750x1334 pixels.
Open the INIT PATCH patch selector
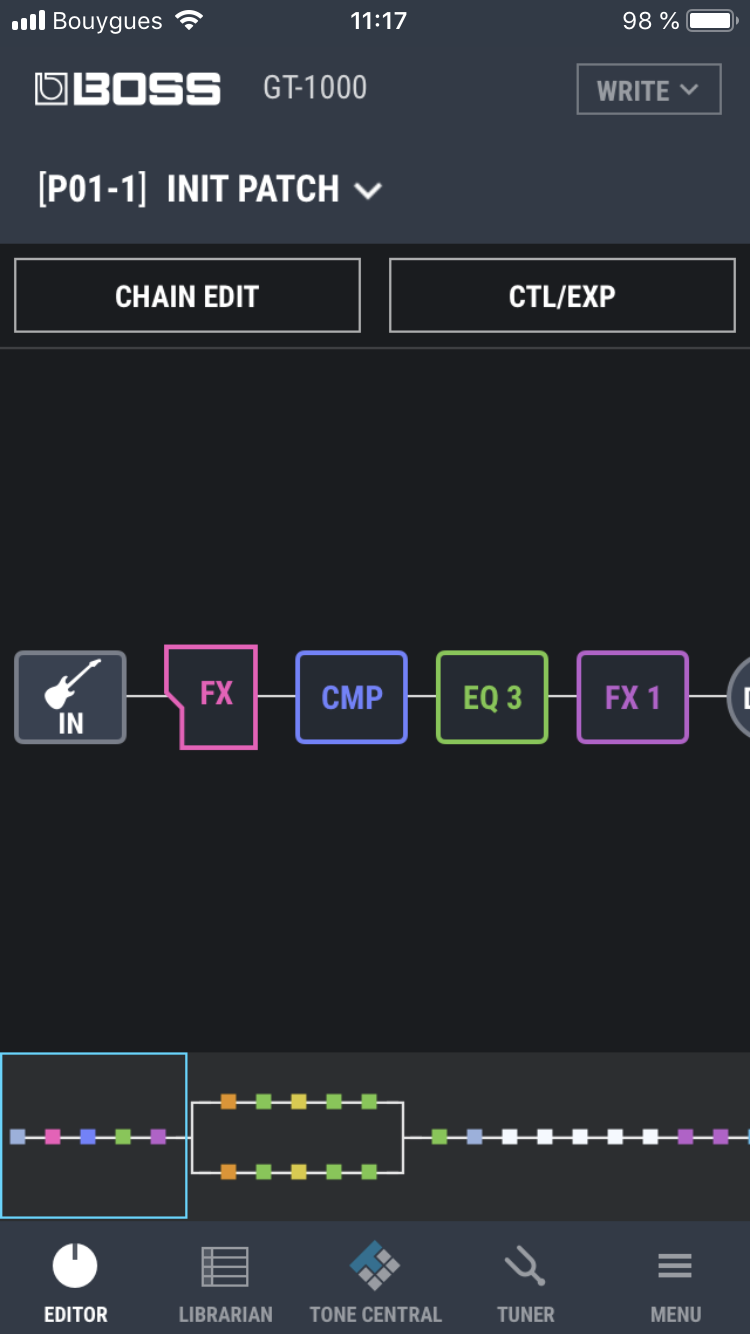pos(210,189)
